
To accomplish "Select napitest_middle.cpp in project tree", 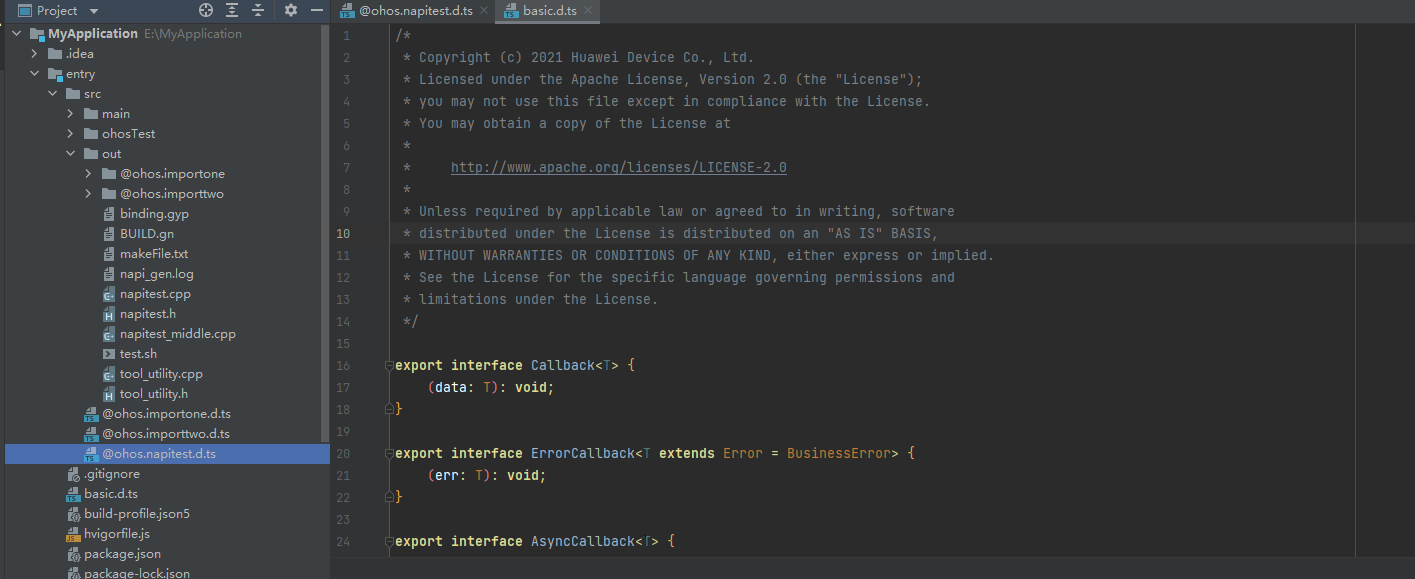I will pyautogui.click(x=177, y=334).
